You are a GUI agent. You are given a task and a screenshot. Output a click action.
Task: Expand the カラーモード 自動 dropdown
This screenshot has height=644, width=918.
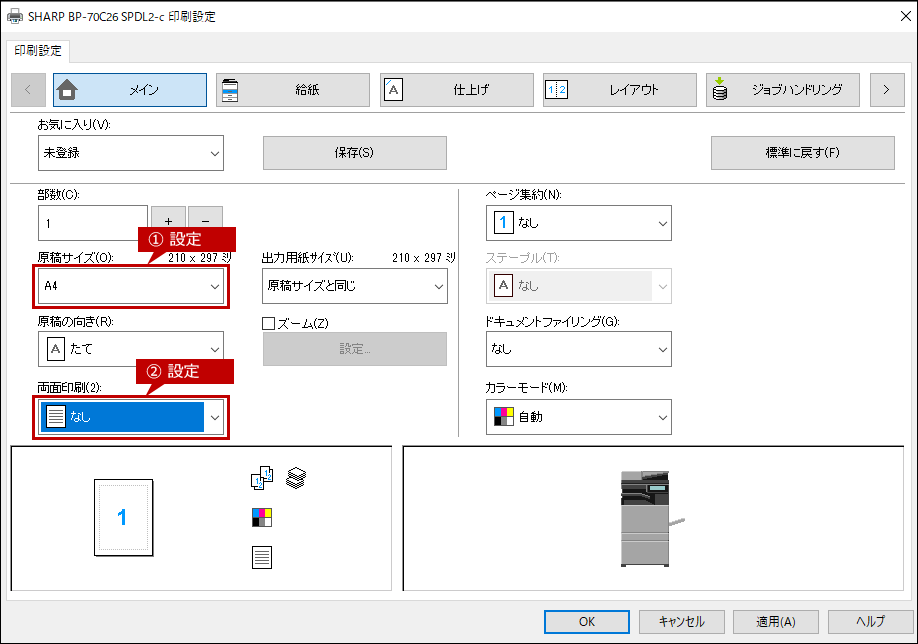click(578, 417)
